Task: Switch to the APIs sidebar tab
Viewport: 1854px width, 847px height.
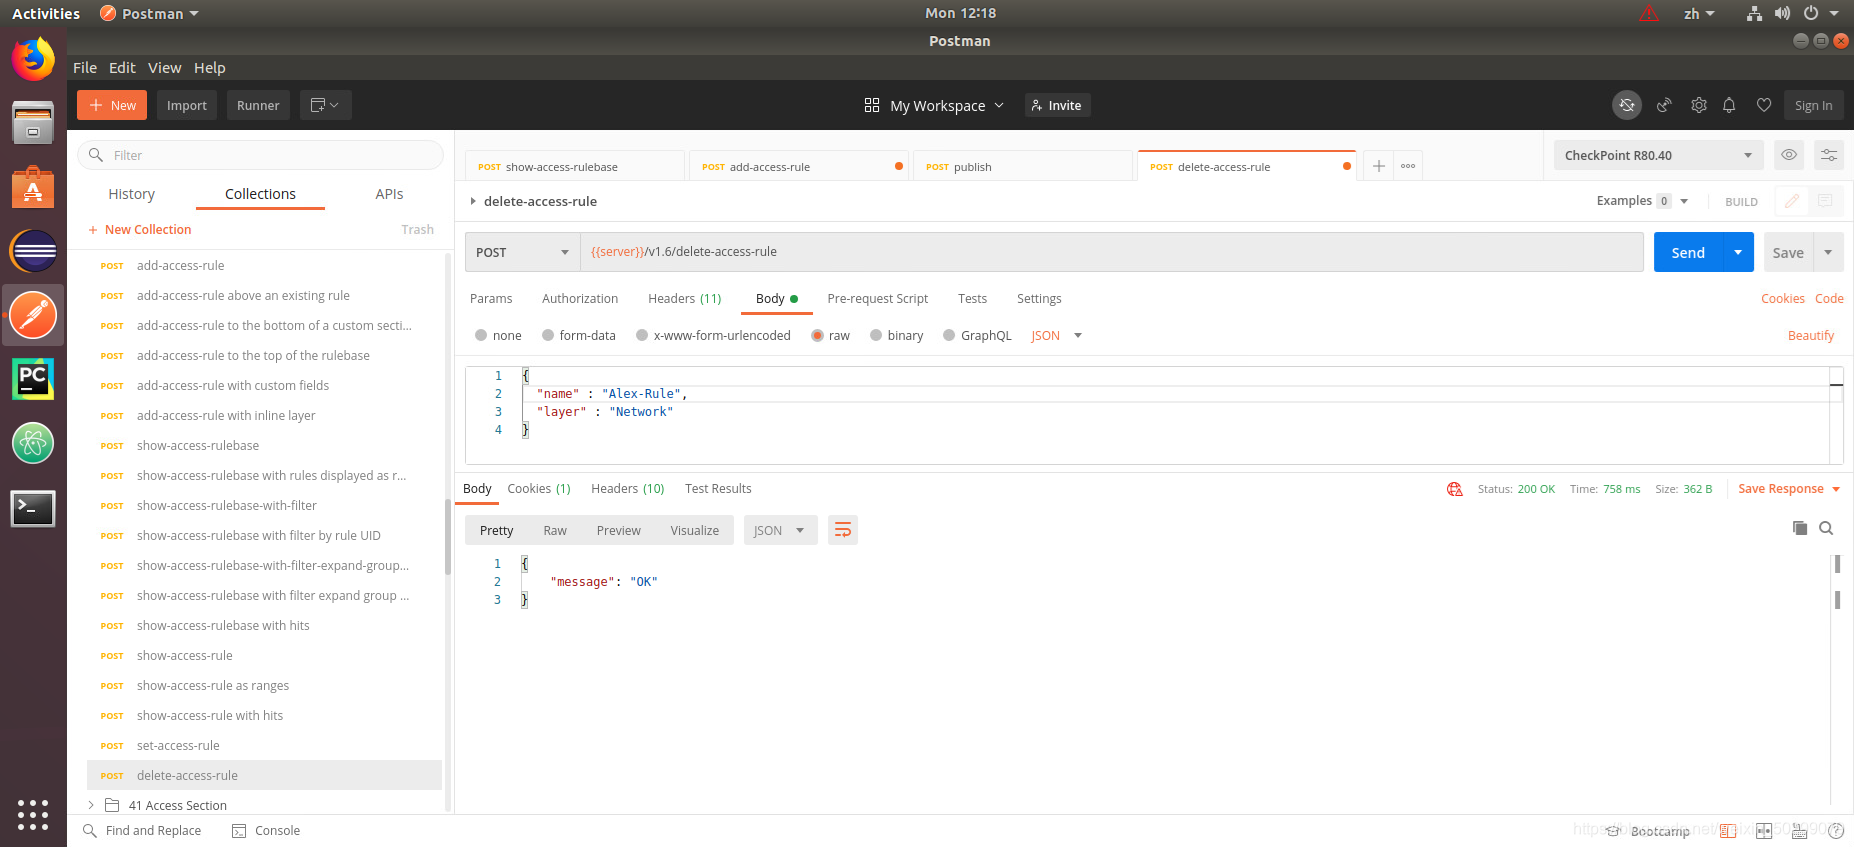Action: pyautogui.click(x=389, y=194)
